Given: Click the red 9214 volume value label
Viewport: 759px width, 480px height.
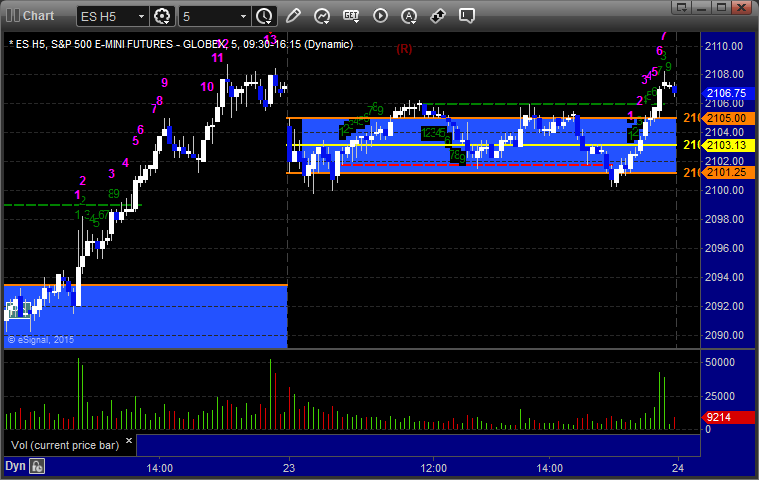Looking at the screenshot, I should [718, 418].
